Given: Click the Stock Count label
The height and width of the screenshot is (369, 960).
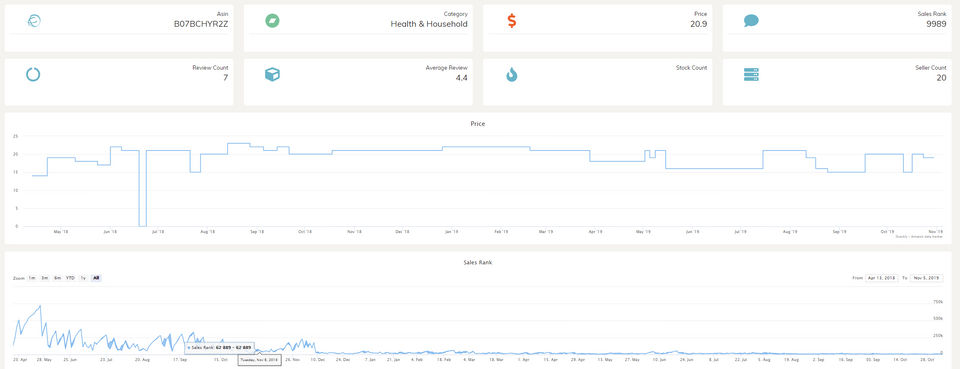Looking at the screenshot, I should click(691, 68).
